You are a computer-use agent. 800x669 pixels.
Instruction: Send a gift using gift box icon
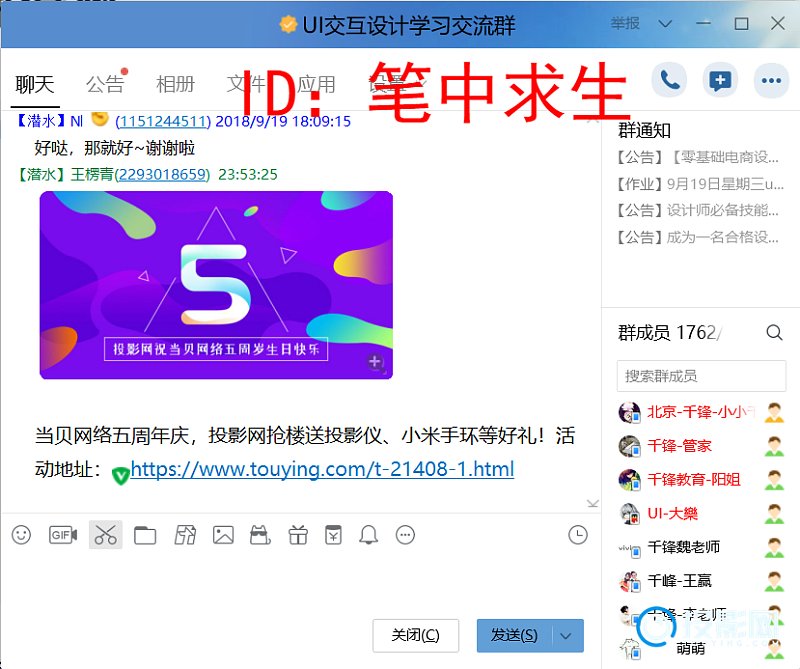pos(298,535)
